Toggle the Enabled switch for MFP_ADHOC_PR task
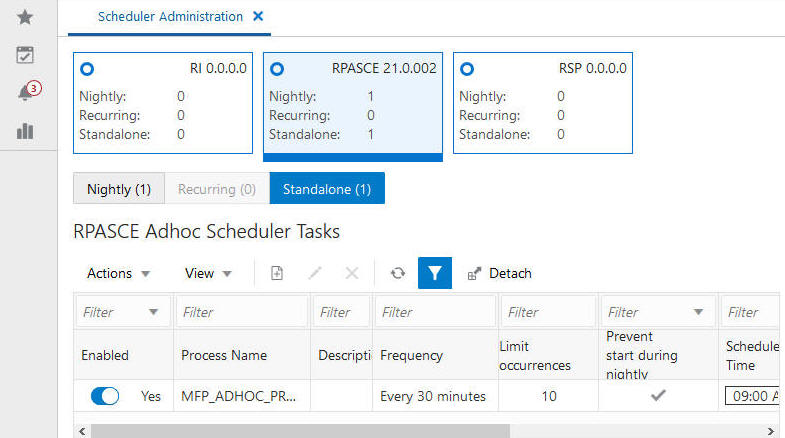Viewport: 785px width, 438px height. point(105,396)
